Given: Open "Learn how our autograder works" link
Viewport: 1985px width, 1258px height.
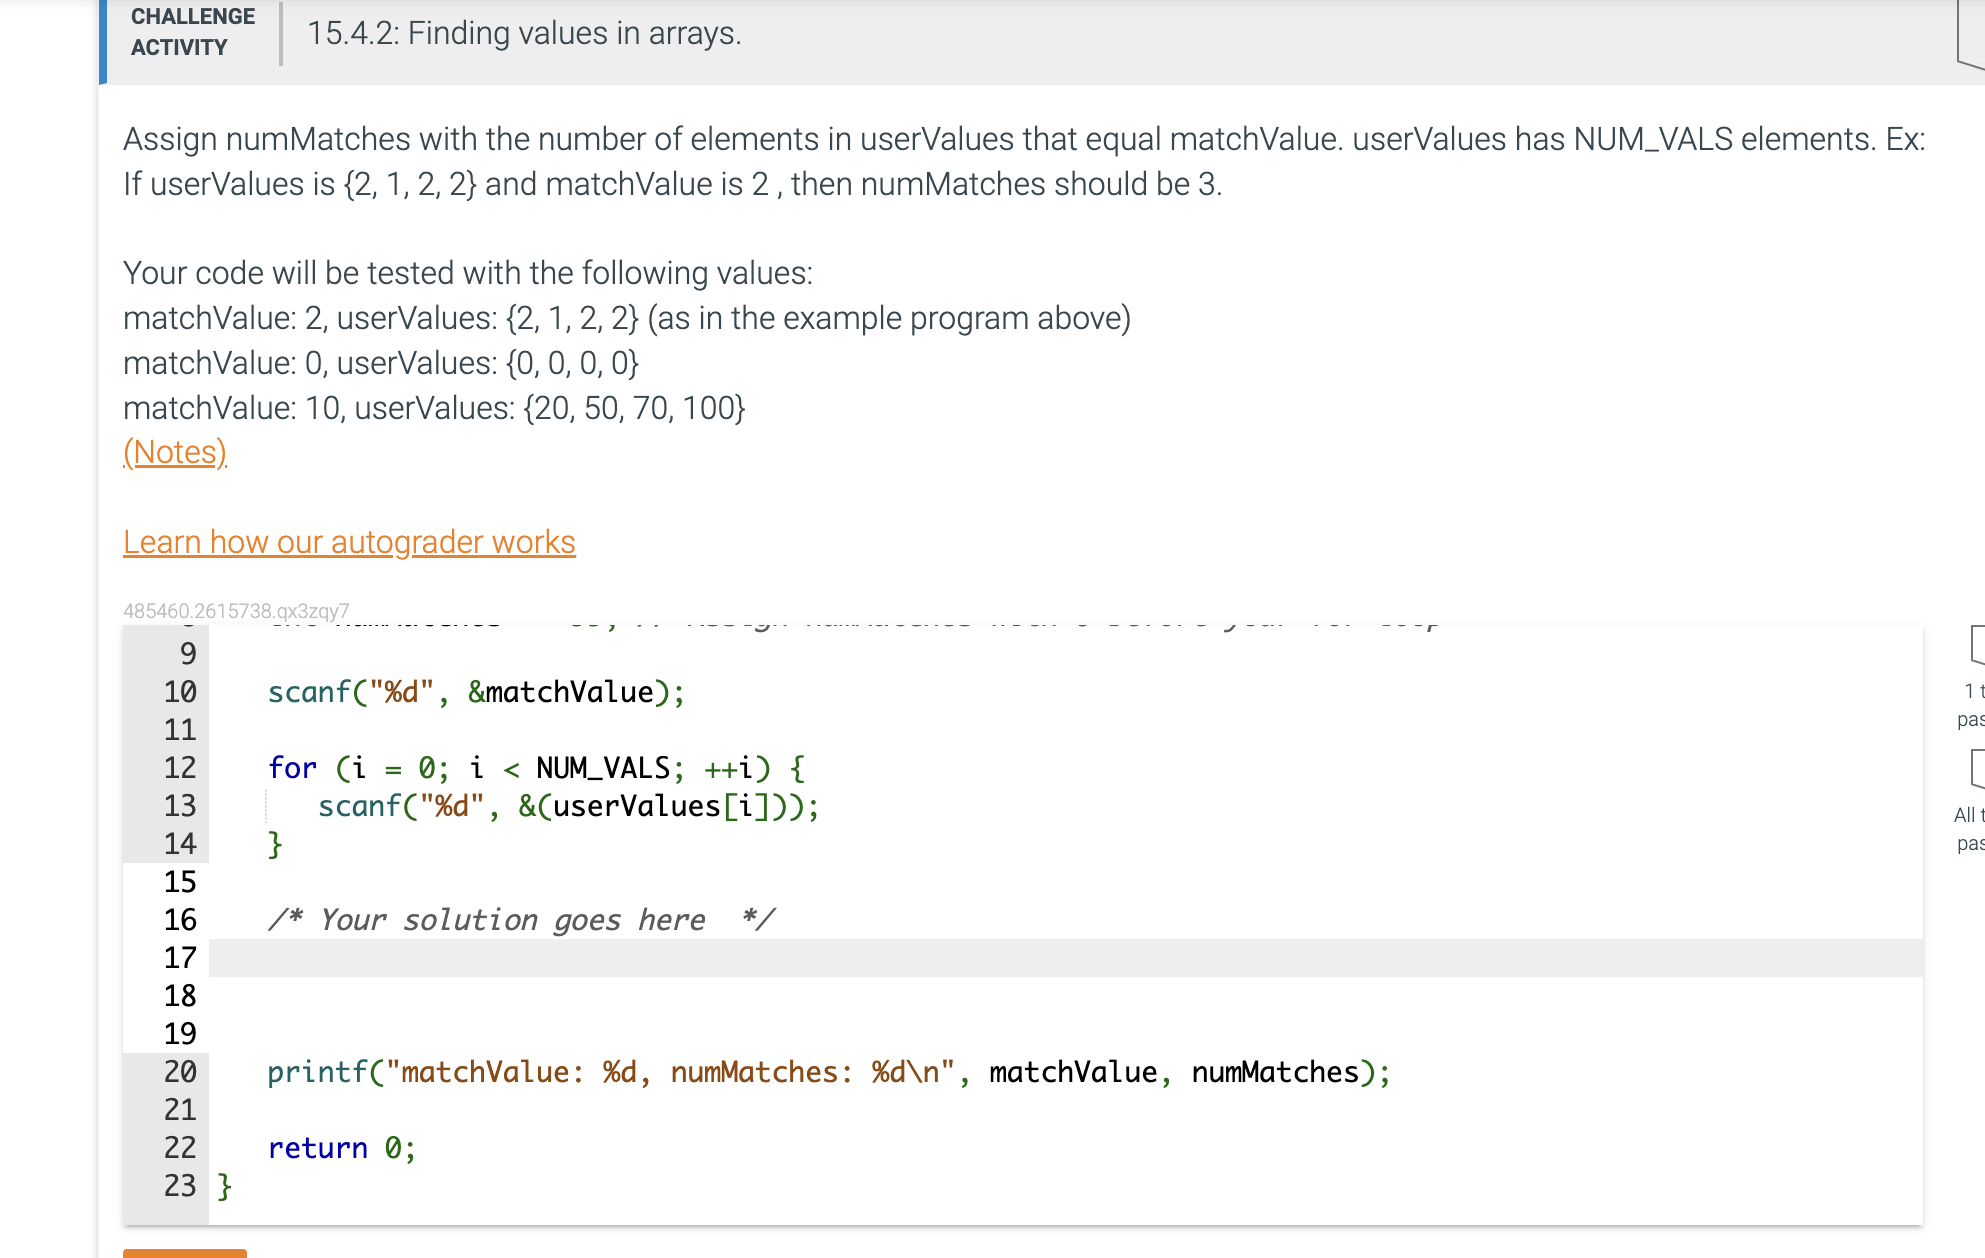Looking at the screenshot, I should pos(349,542).
